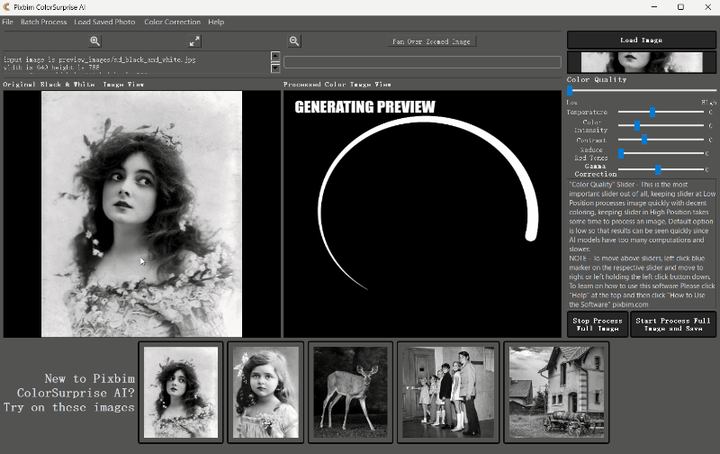Click the zoom out magnifier icon
This screenshot has width=720, height=454.
point(295,41)
